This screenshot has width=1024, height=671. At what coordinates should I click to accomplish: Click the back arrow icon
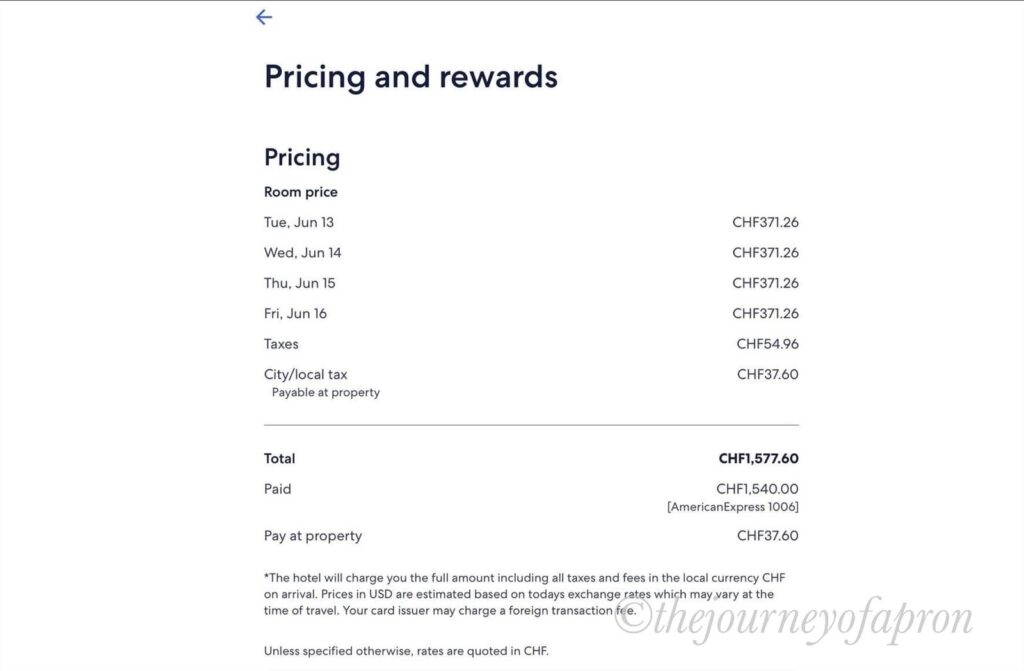tap(264, 17)
